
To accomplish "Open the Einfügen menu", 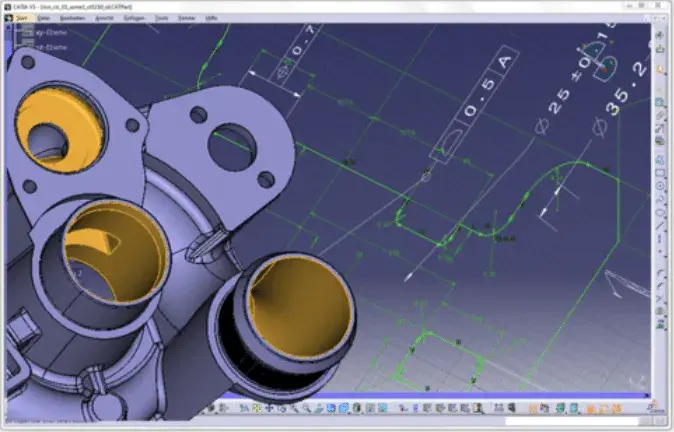I will coord(134,18).
